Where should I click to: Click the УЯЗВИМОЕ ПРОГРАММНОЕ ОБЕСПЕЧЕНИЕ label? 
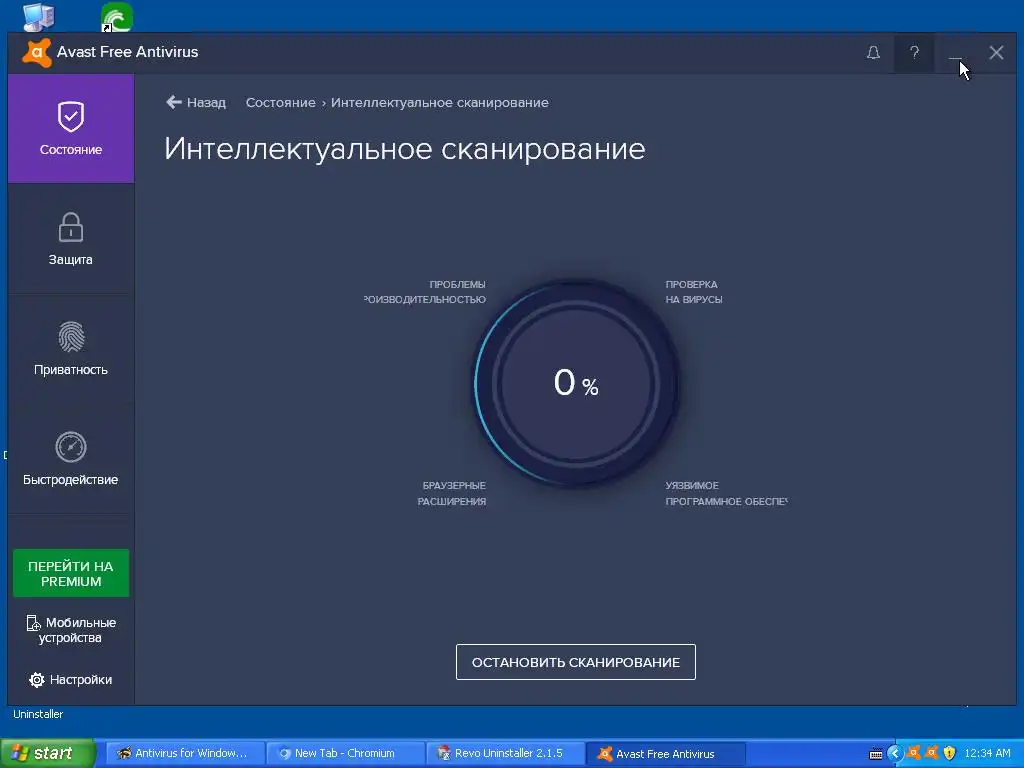coord(726,494)
